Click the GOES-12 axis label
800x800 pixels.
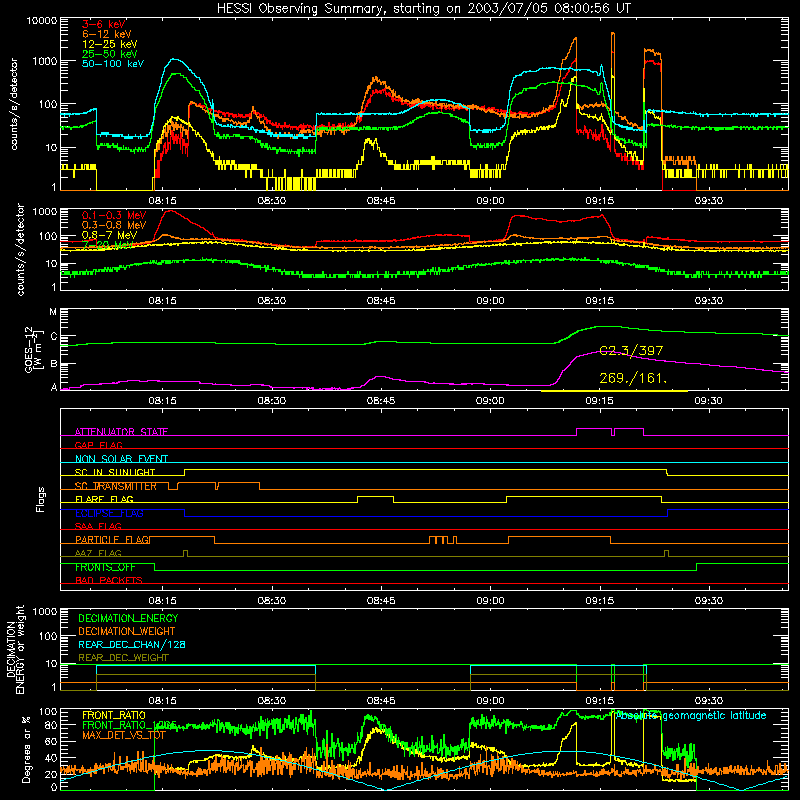click(35, 350)
